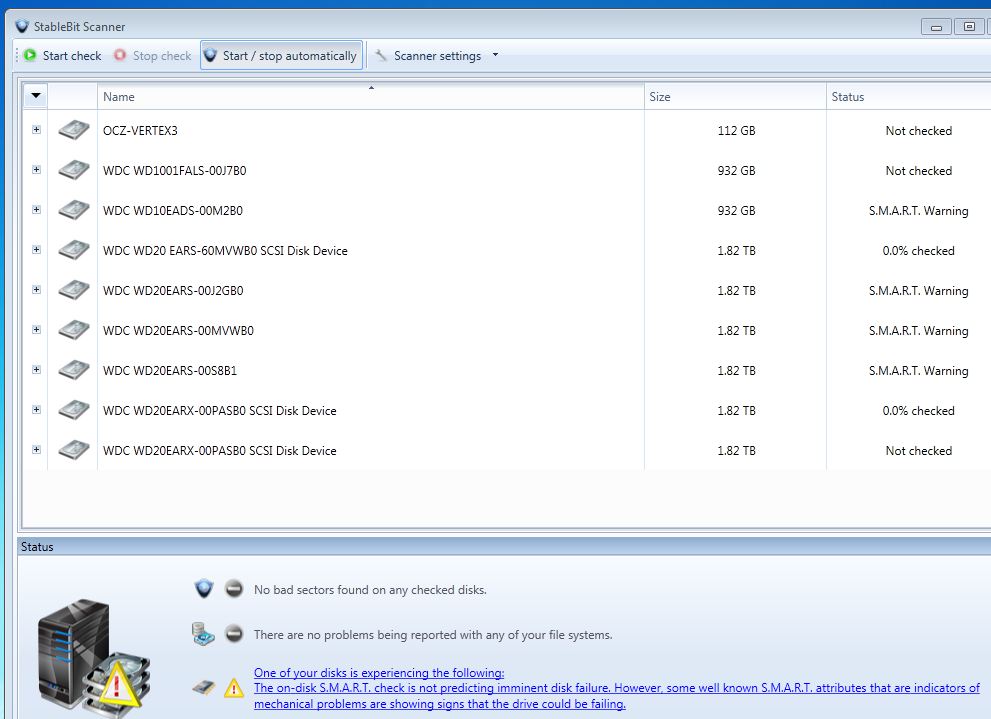Click the yellow warning triangle icon in Status
This screenshot has width=991, height=719.
[233, 688]
